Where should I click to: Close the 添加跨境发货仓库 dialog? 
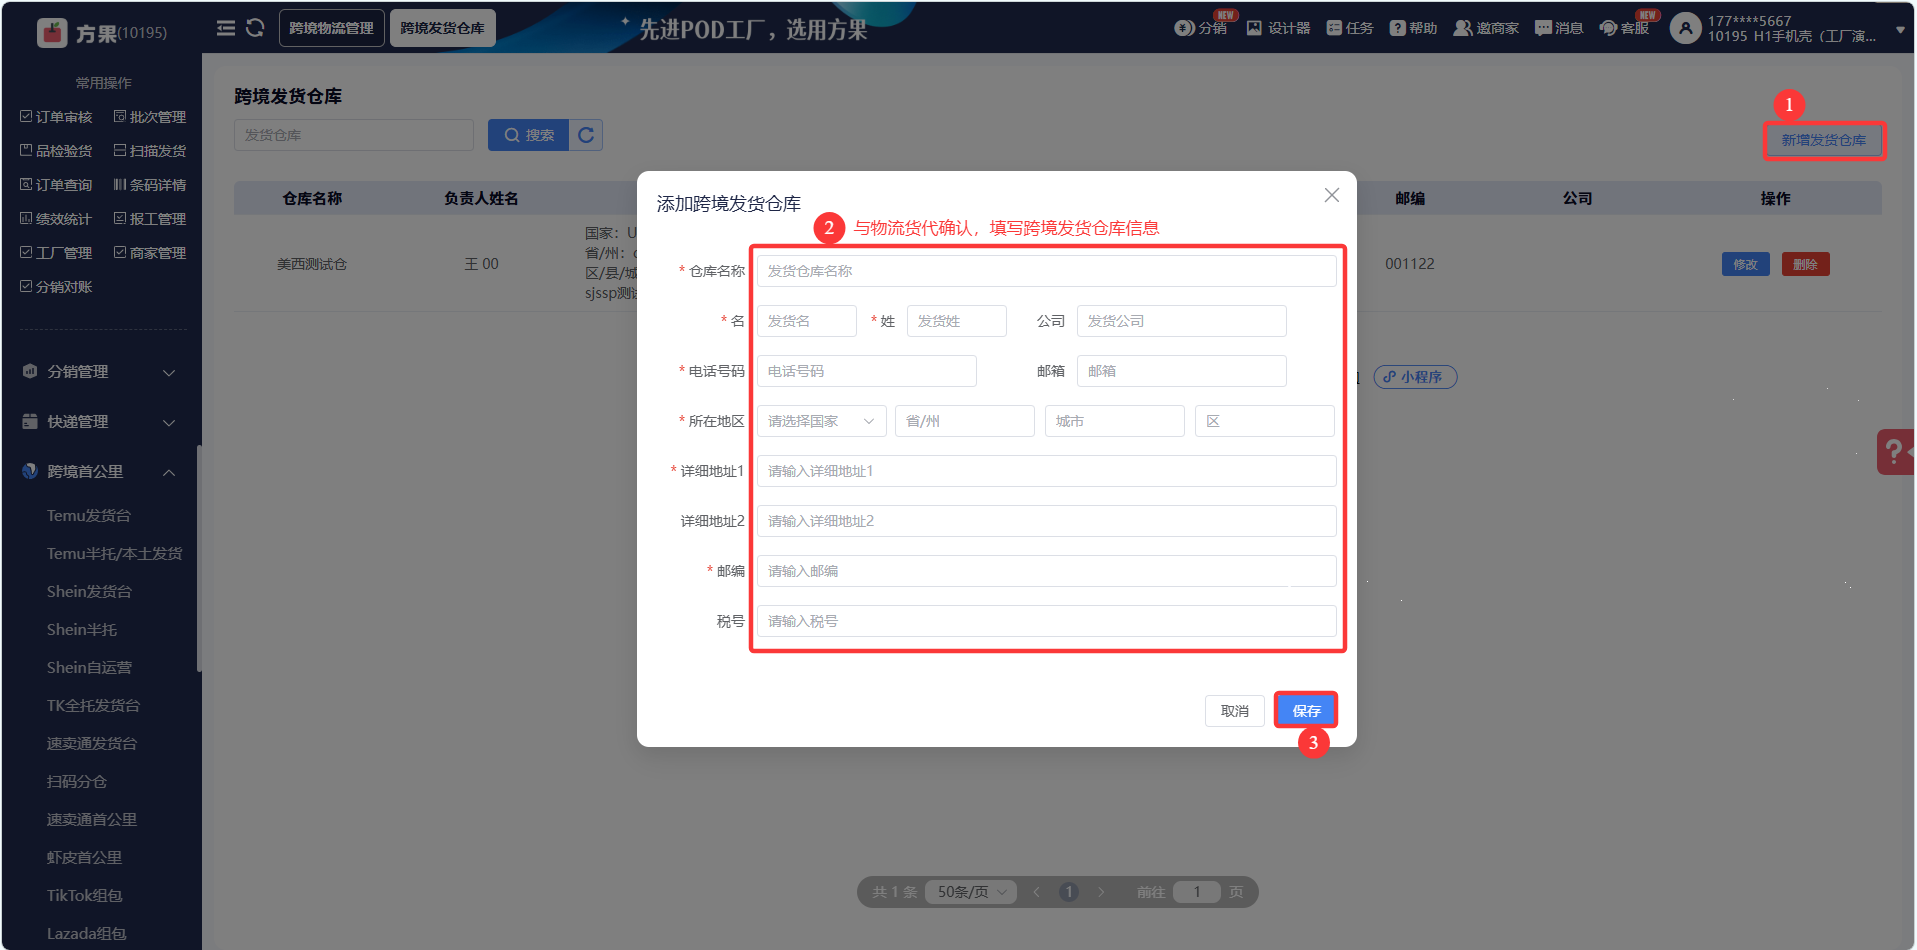point(1331,195)
